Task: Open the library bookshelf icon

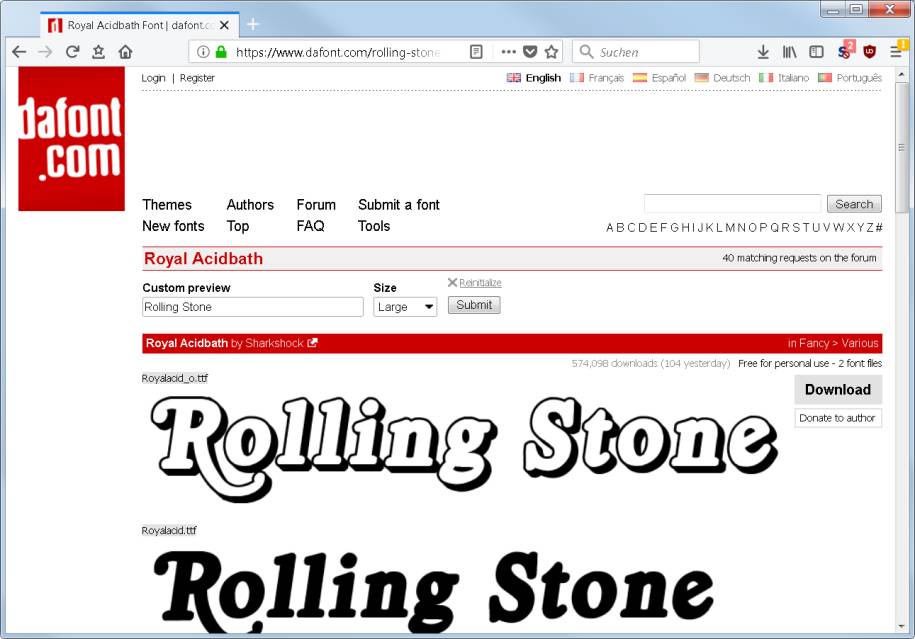Action: (789, 52)
